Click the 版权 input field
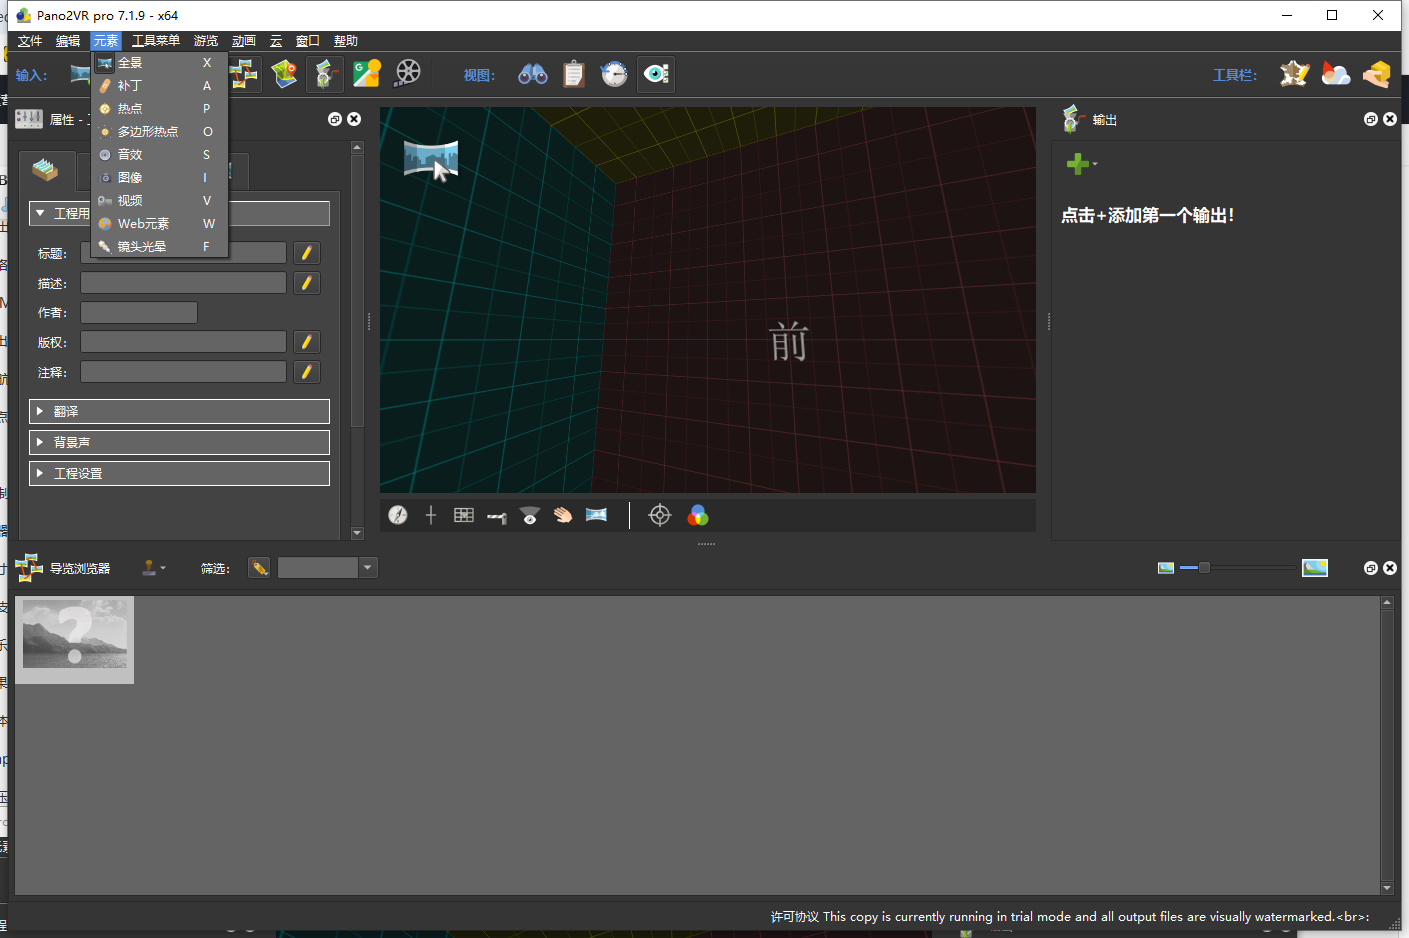This screenshot has height=938, width=1409. click(x=183, y=342)
